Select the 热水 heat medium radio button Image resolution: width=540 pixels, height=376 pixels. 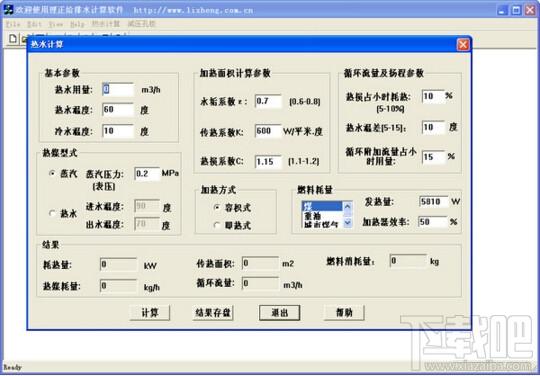pos(52,213)
